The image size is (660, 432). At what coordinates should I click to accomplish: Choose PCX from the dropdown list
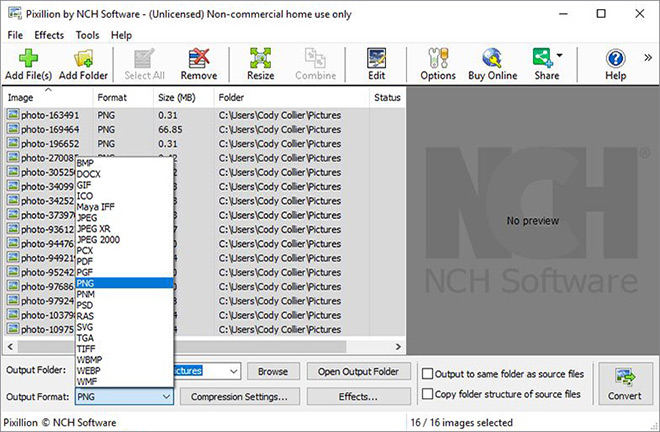pos(124,251)
